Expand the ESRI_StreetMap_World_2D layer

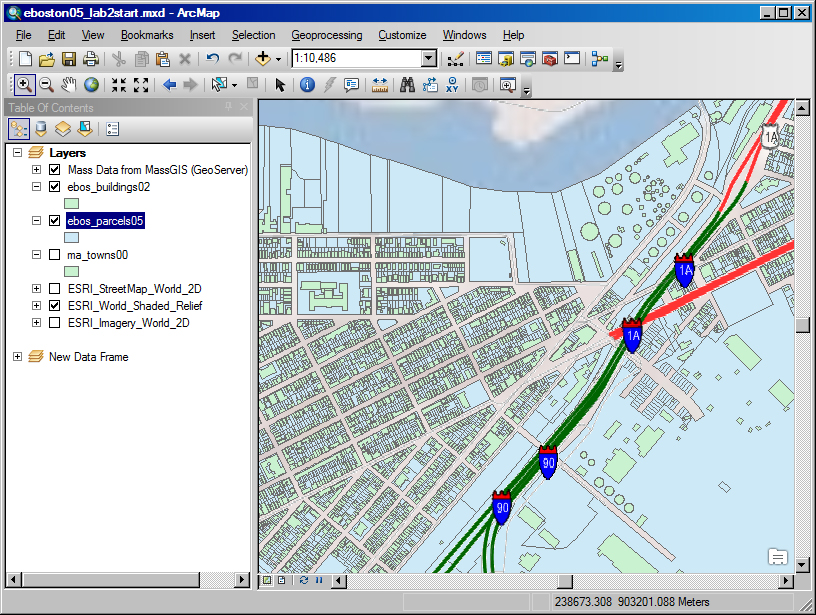click(36, 289)
